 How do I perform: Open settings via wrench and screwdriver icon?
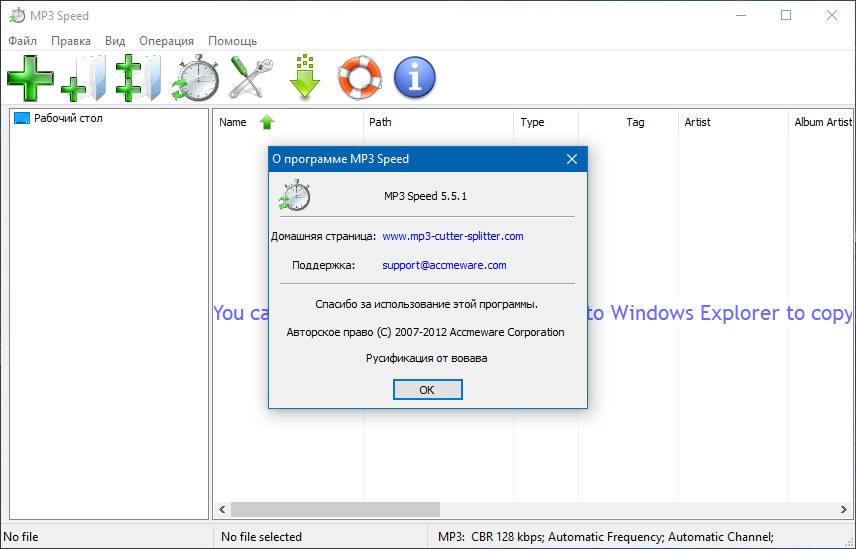coord(251,78)
